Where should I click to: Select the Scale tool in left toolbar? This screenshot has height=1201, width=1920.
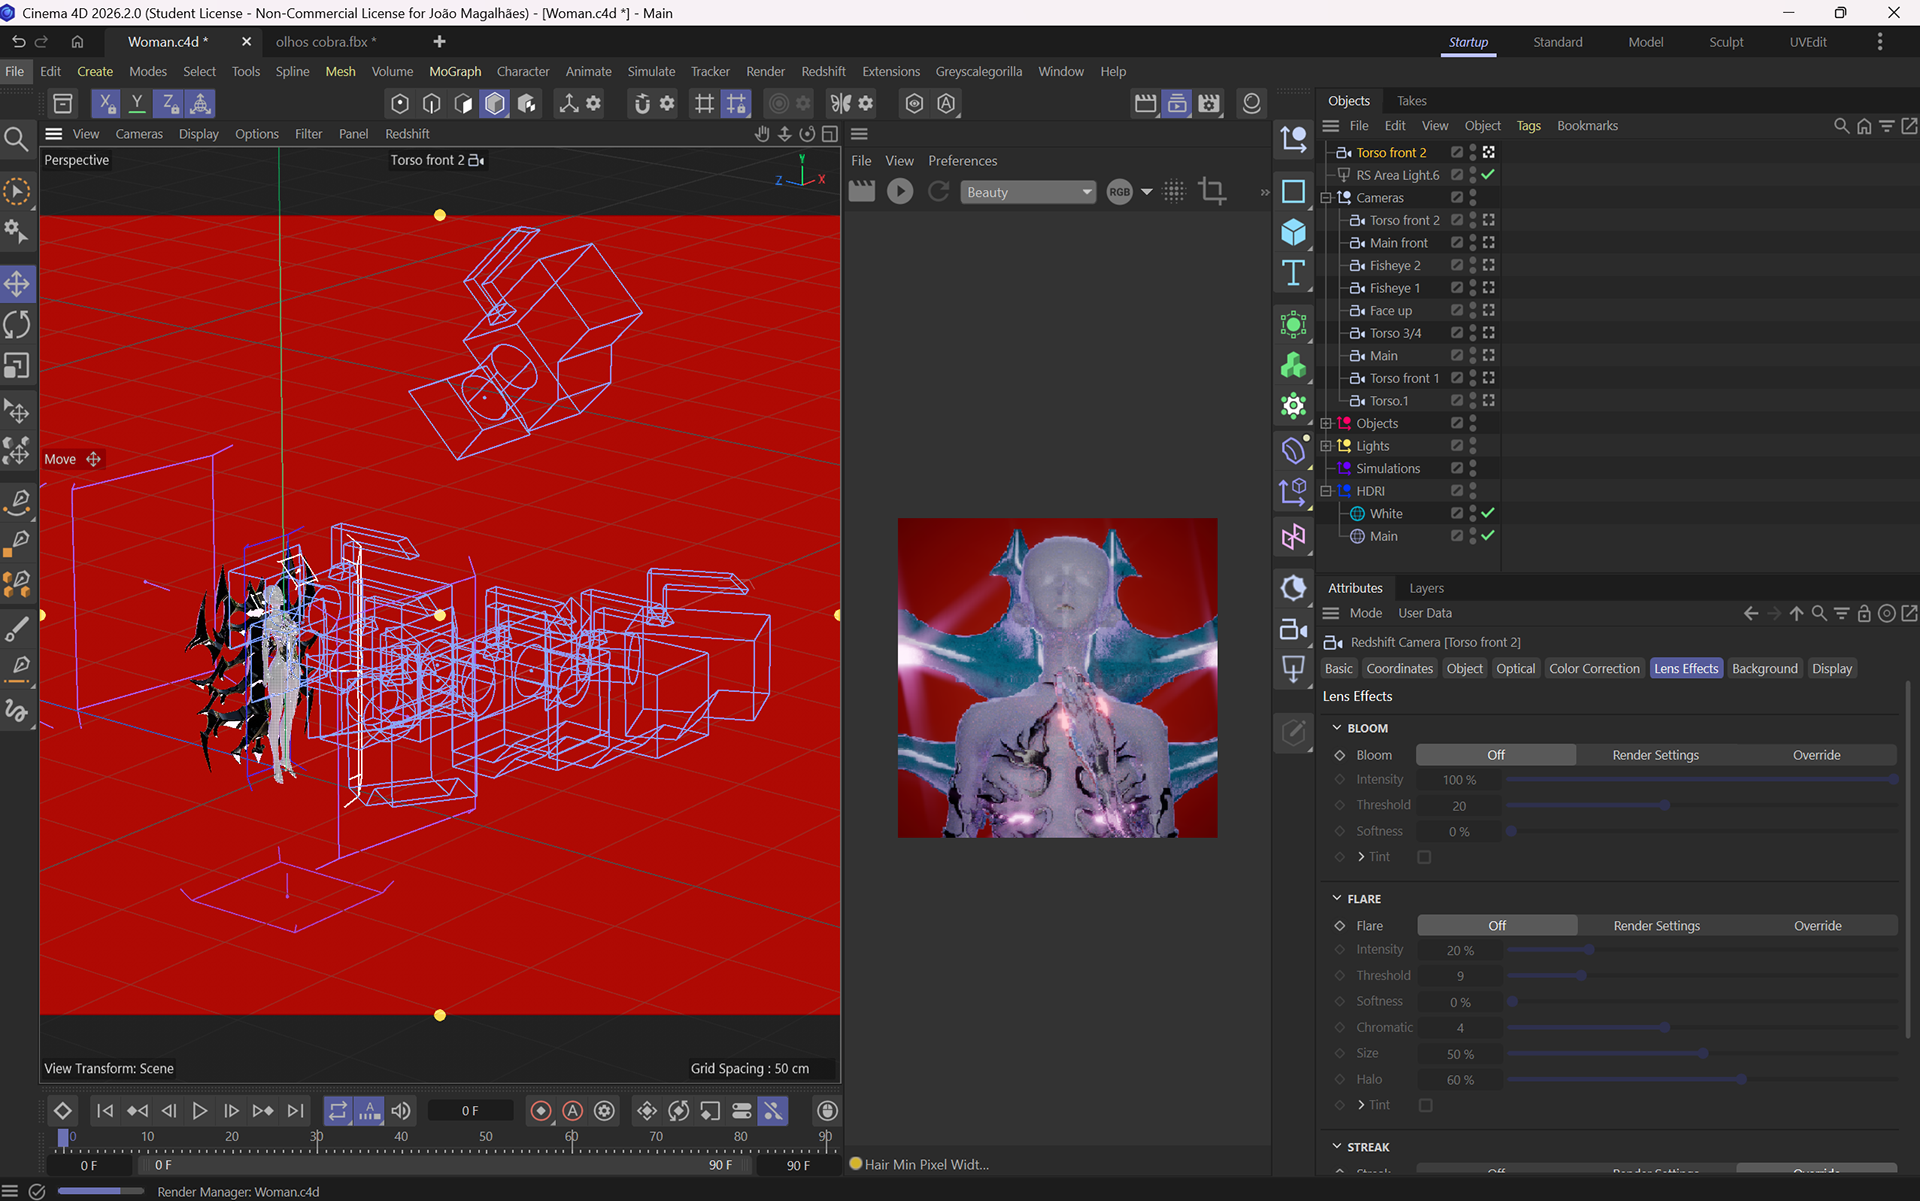17,366
